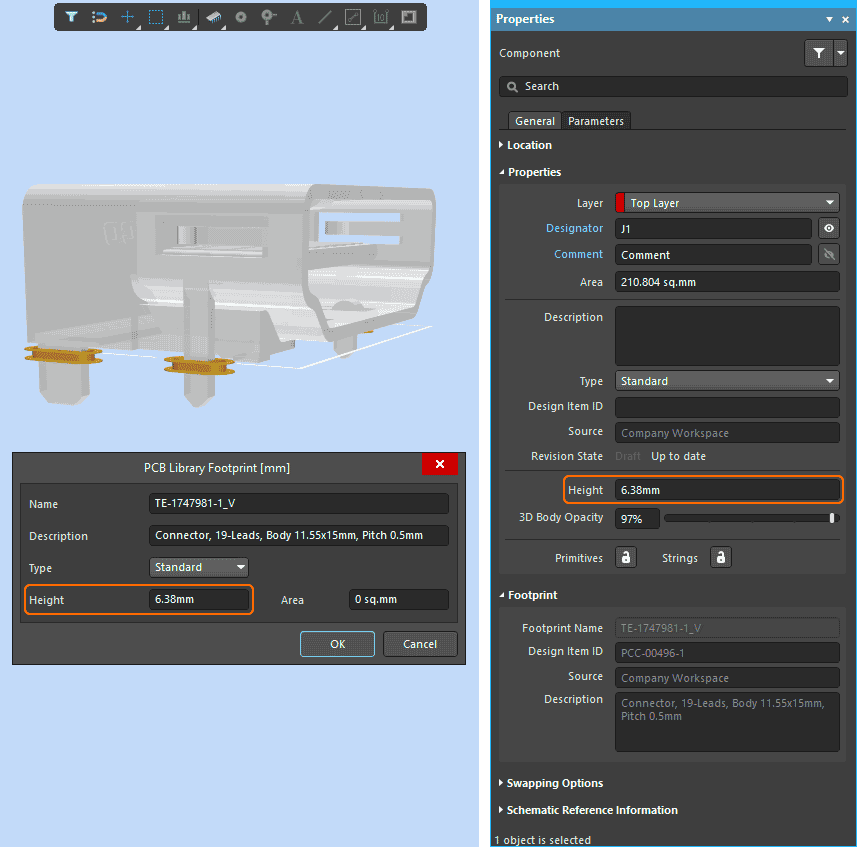
Task: Switch to the General tab
Action: (x=535, y=121)
